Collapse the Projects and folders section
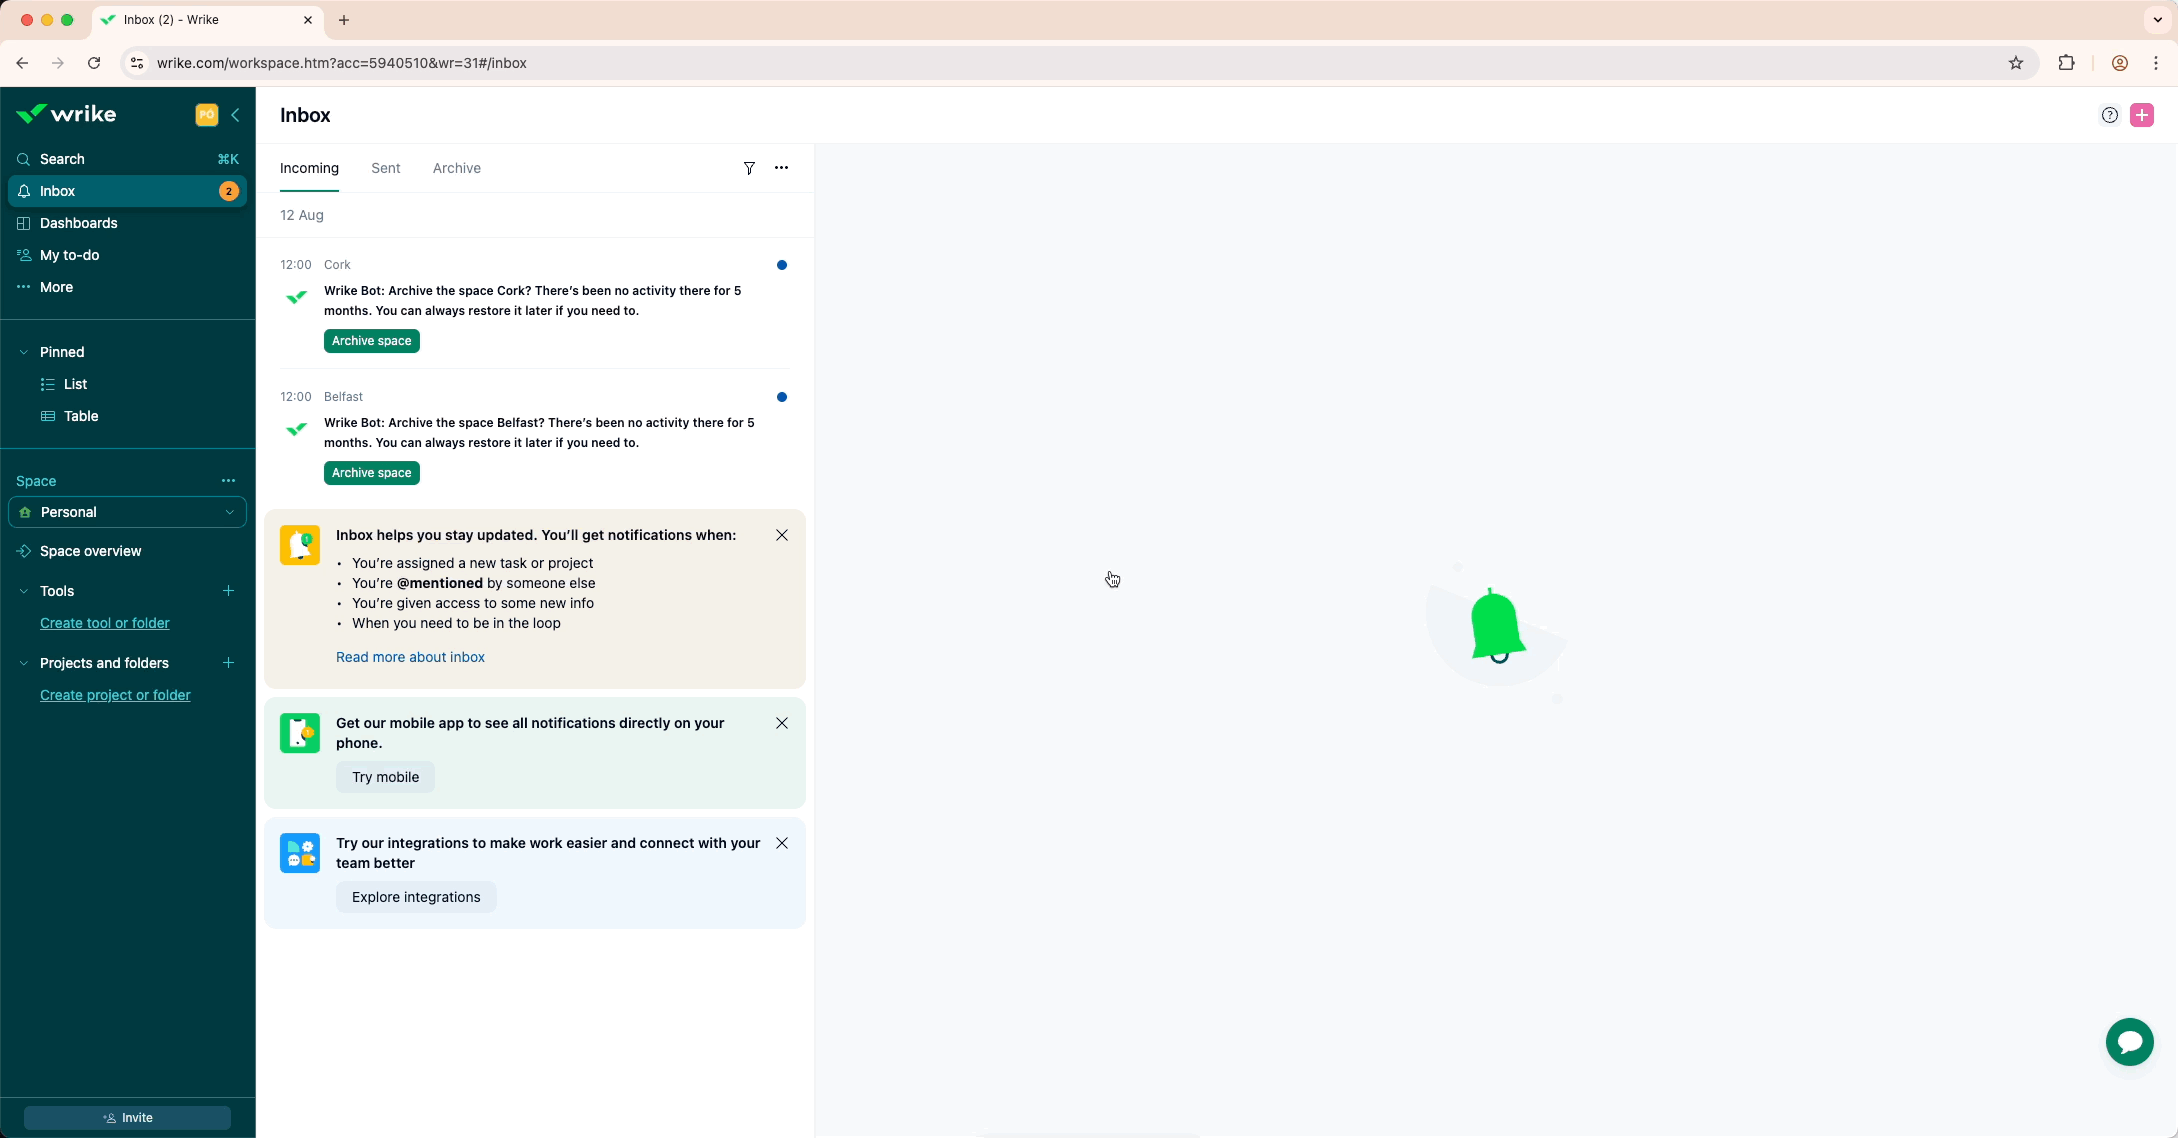 22,663
